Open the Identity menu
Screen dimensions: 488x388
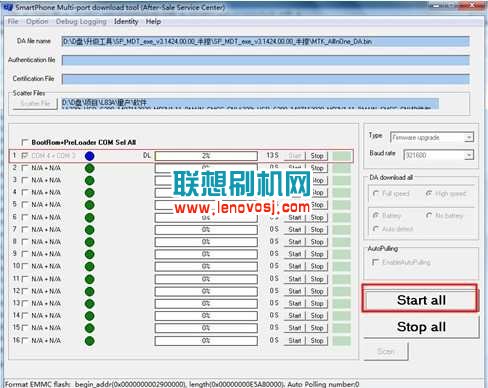pyautogui.click(x=126, y=22)
